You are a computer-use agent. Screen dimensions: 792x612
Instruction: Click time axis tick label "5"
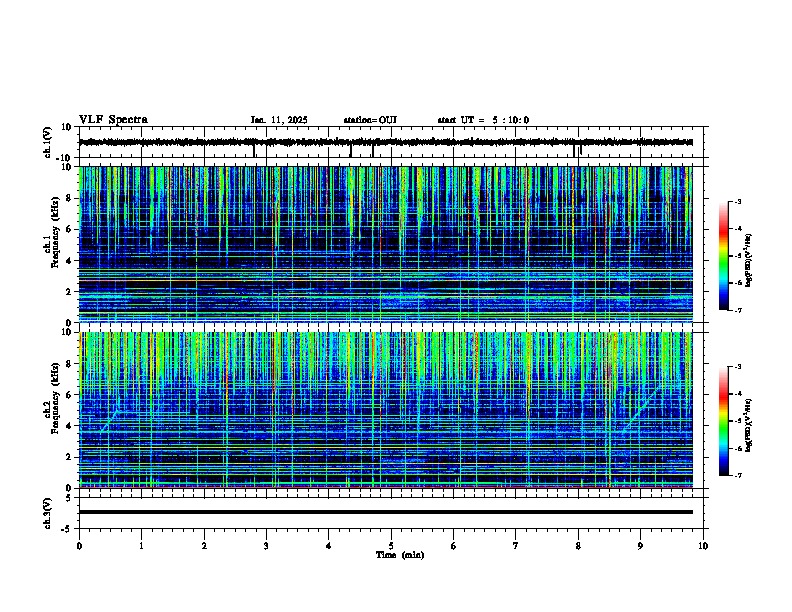pos(391,546)
